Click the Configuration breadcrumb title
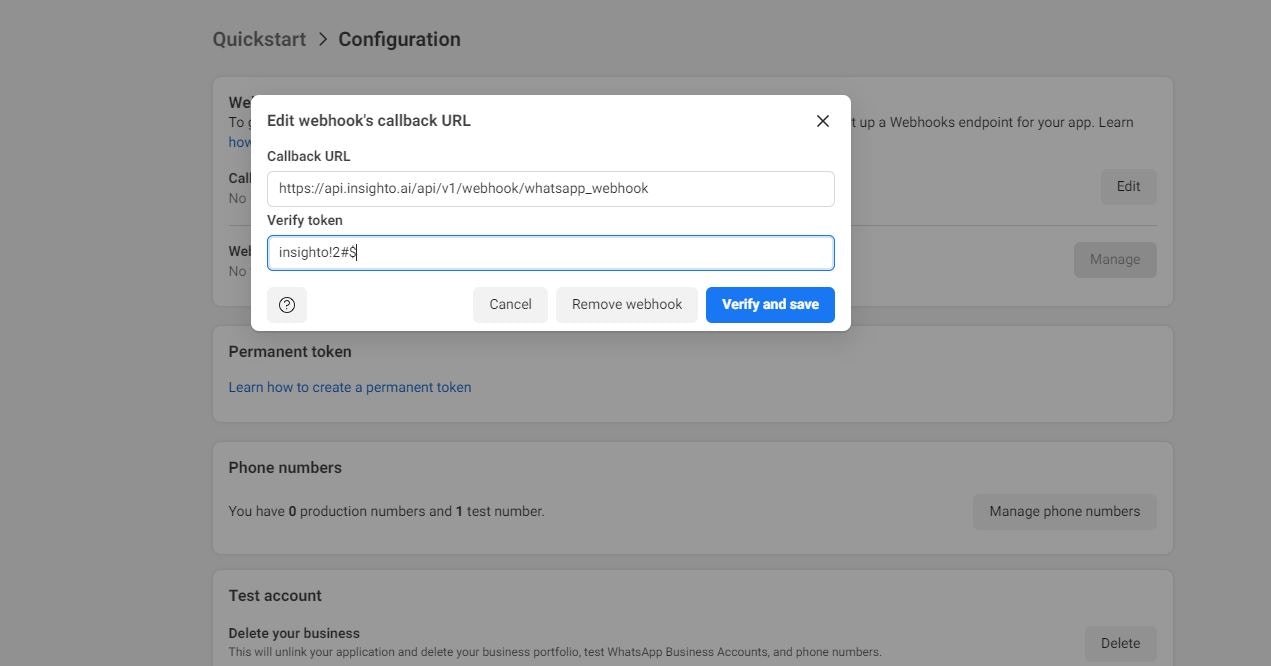The height and width of the screenshot is (666, 1271). (x=399, y=39)
